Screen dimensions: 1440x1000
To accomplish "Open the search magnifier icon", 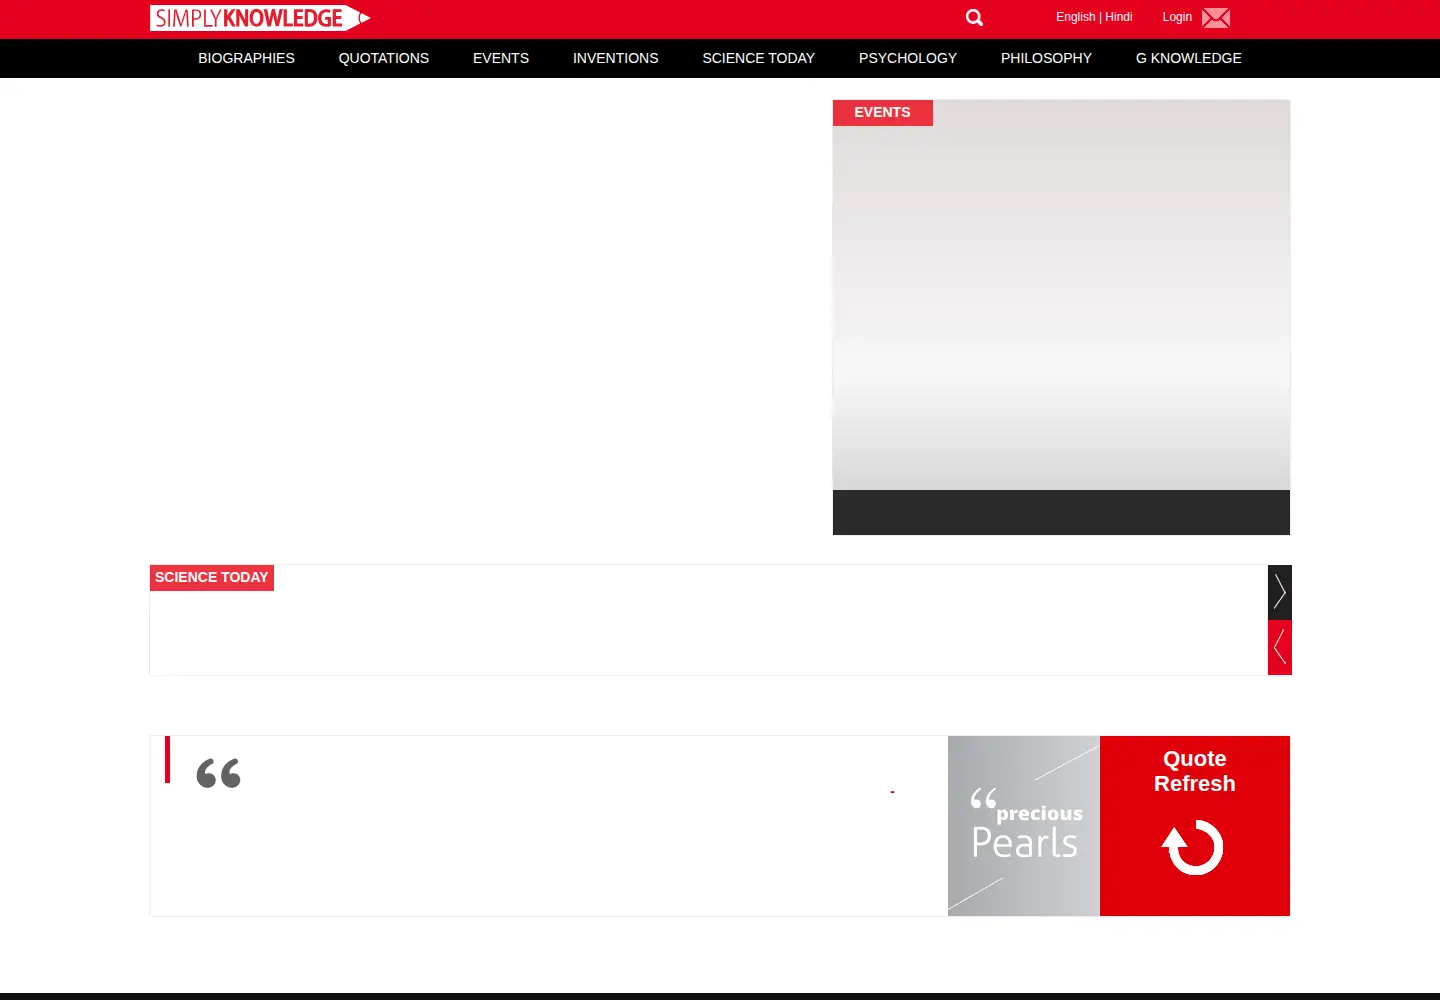I will (975, 18).
